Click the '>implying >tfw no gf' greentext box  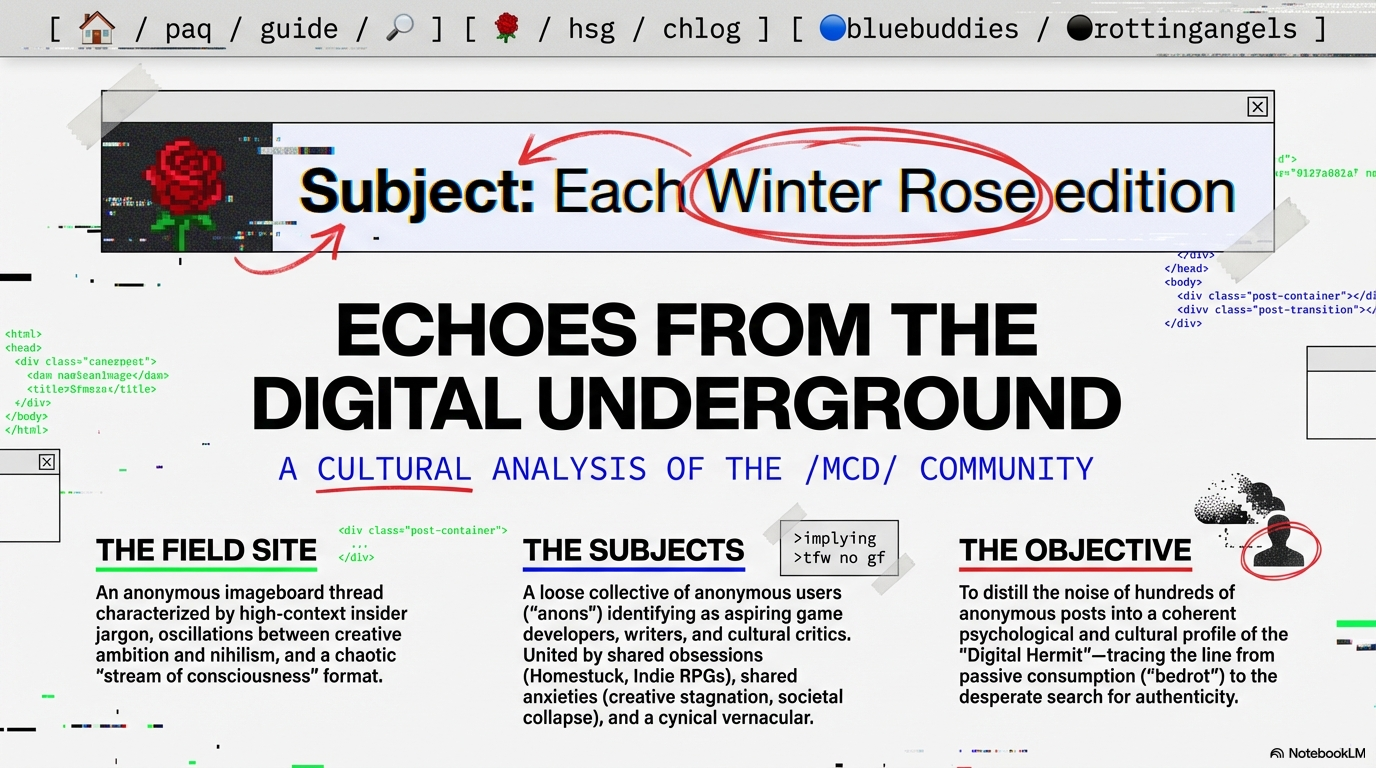(x=838, y=548)
